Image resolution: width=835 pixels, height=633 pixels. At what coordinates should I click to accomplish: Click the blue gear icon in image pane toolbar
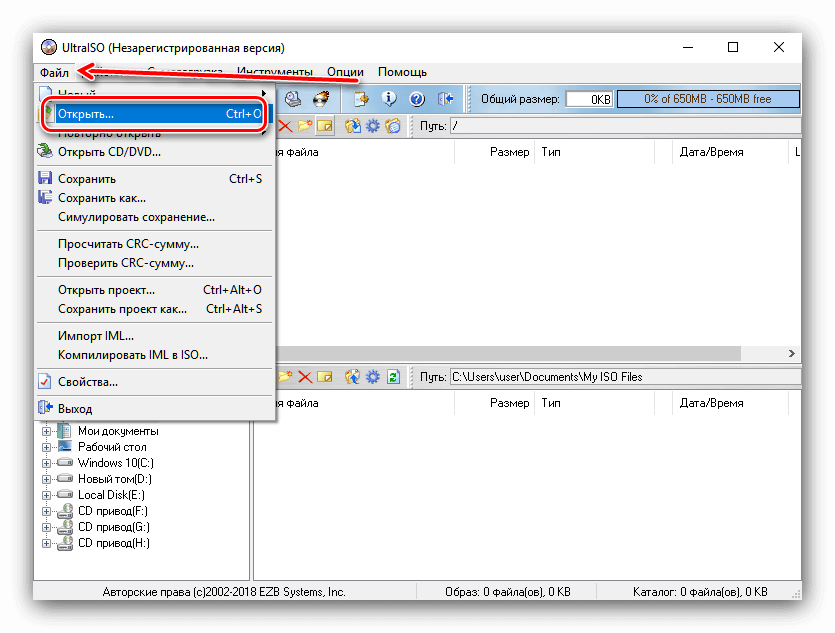(x=373, y=126)
